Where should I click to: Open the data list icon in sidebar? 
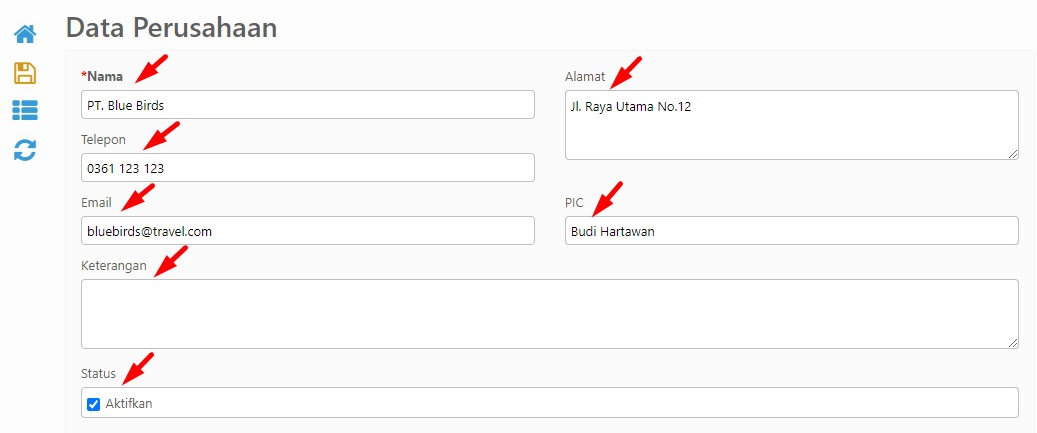25,110
